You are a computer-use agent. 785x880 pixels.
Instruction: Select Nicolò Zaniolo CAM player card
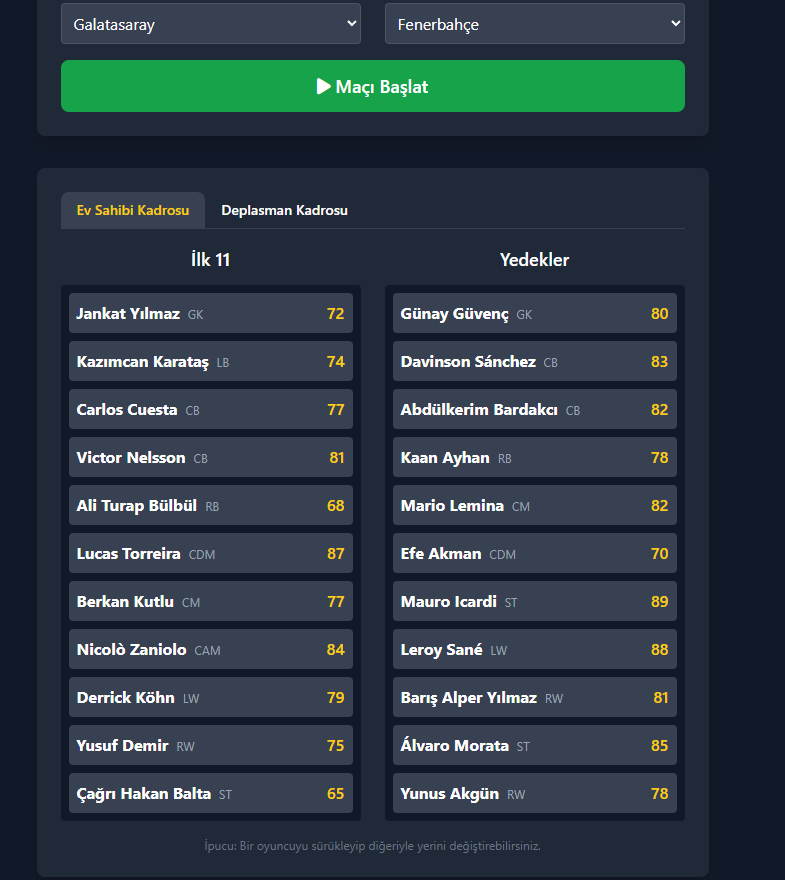pos(210,649)
